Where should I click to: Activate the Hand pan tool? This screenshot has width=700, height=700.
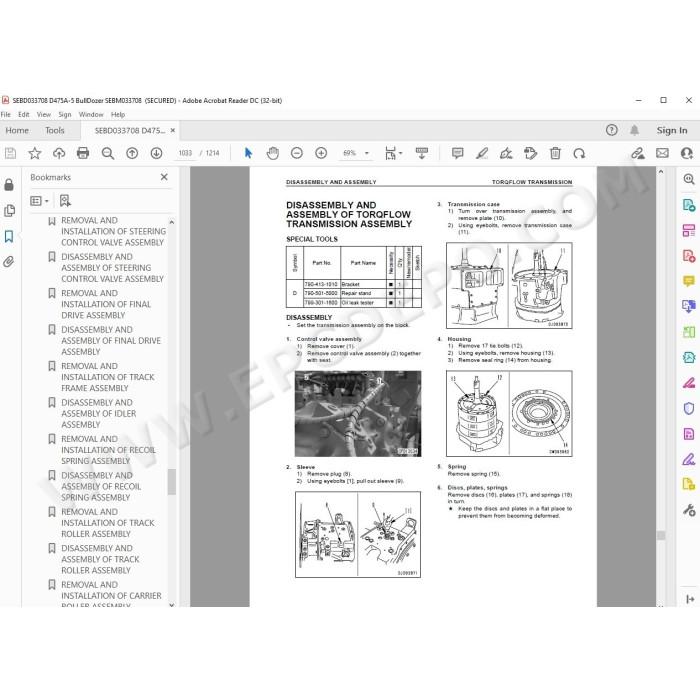(x=272, y=154)
